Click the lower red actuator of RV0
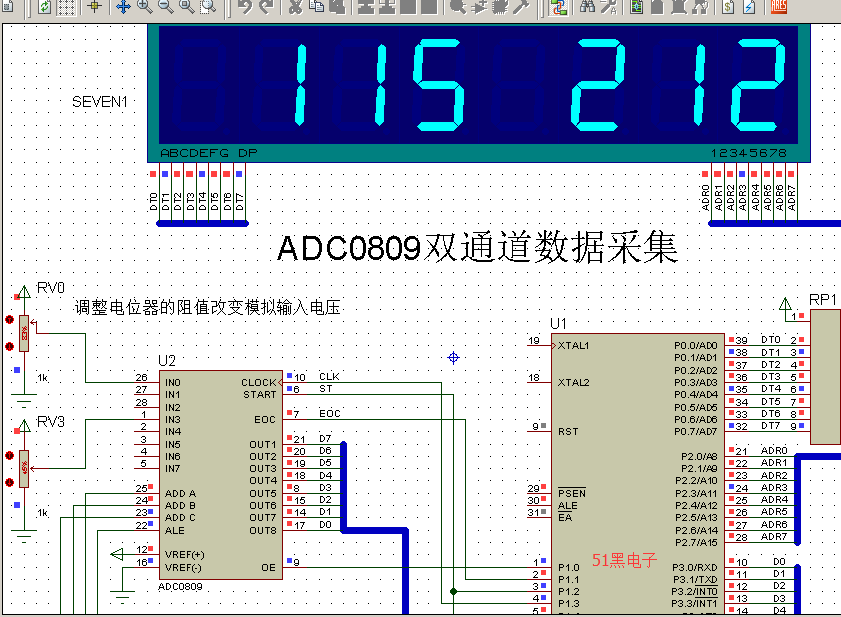The image size is (841, 617). tap(9, 346)
